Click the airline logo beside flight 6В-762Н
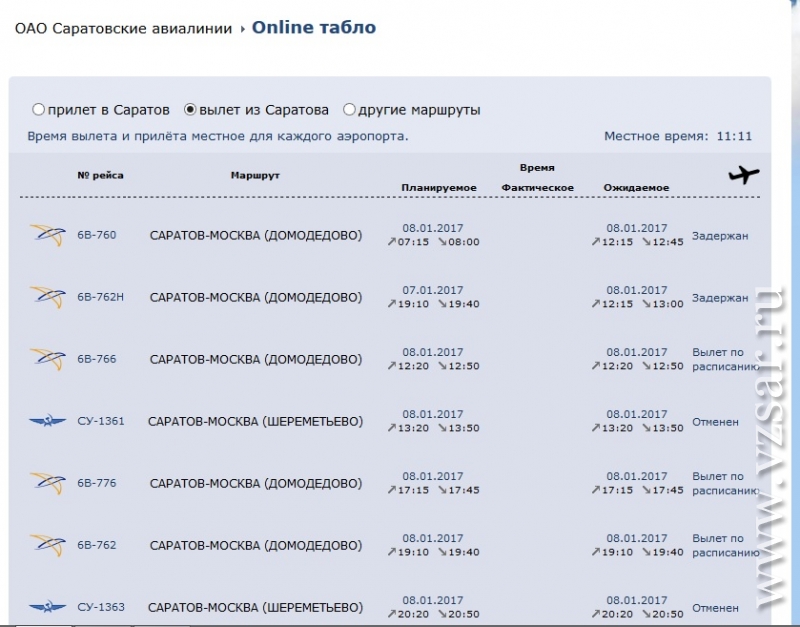 (47, 297)
